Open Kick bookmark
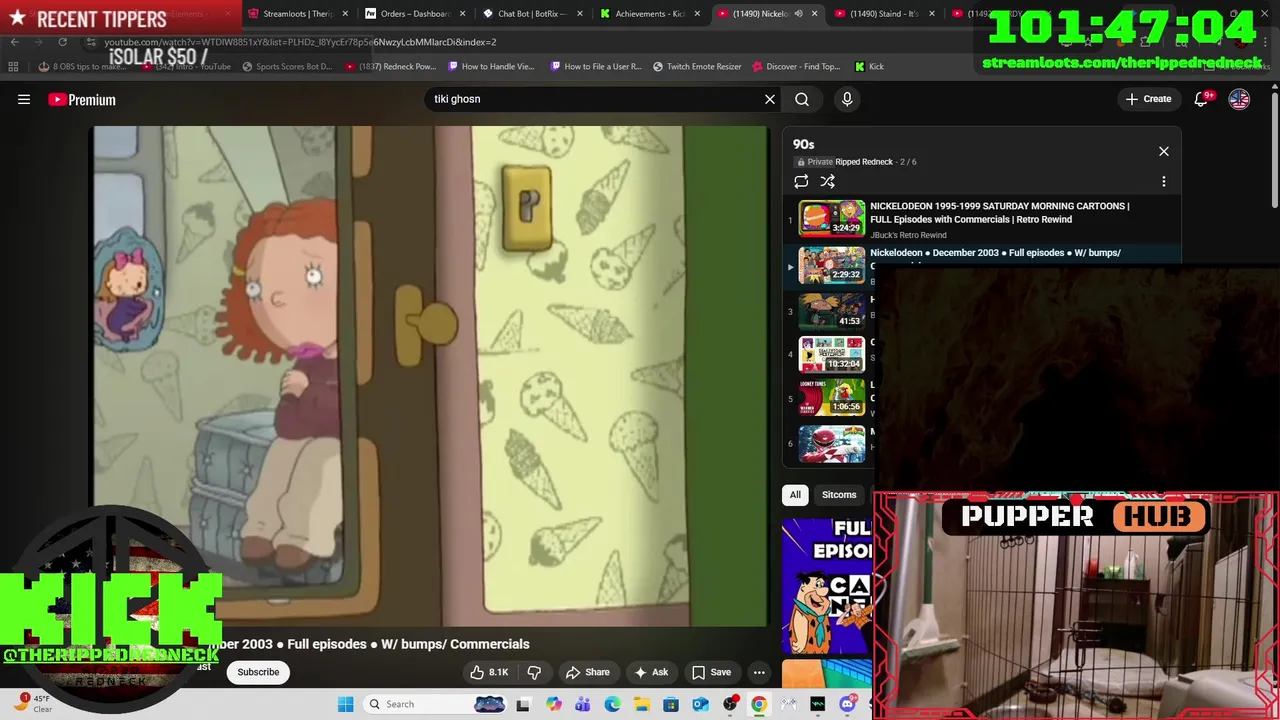This screenshot has height=720, width=1280. click(x=869, y=67)
